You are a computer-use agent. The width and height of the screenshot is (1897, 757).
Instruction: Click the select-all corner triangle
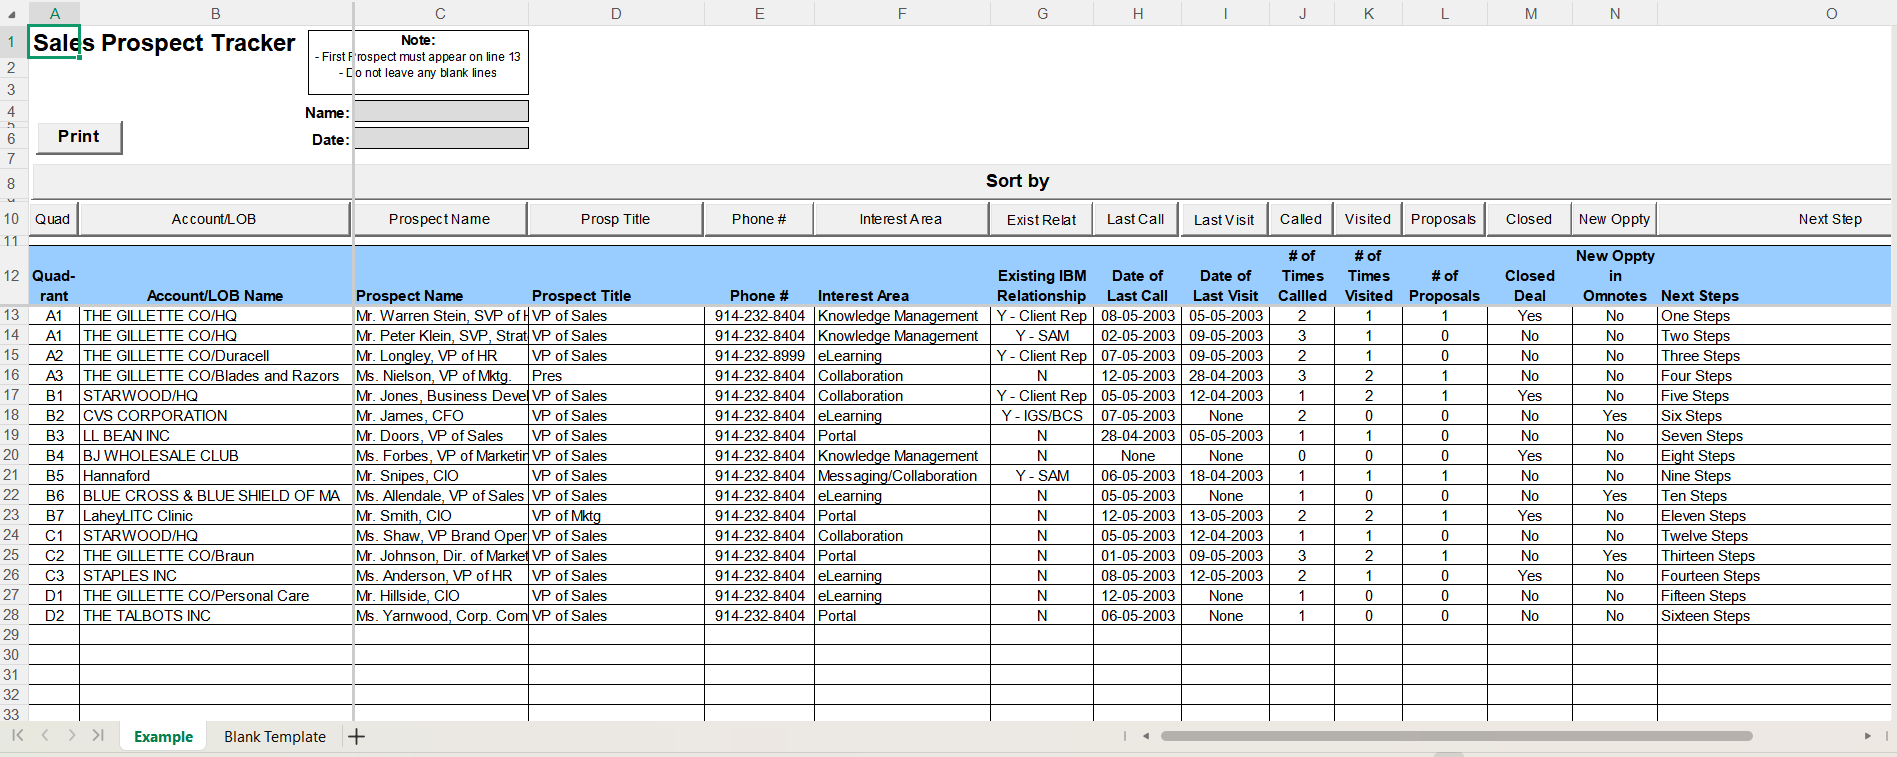(12, 14)
